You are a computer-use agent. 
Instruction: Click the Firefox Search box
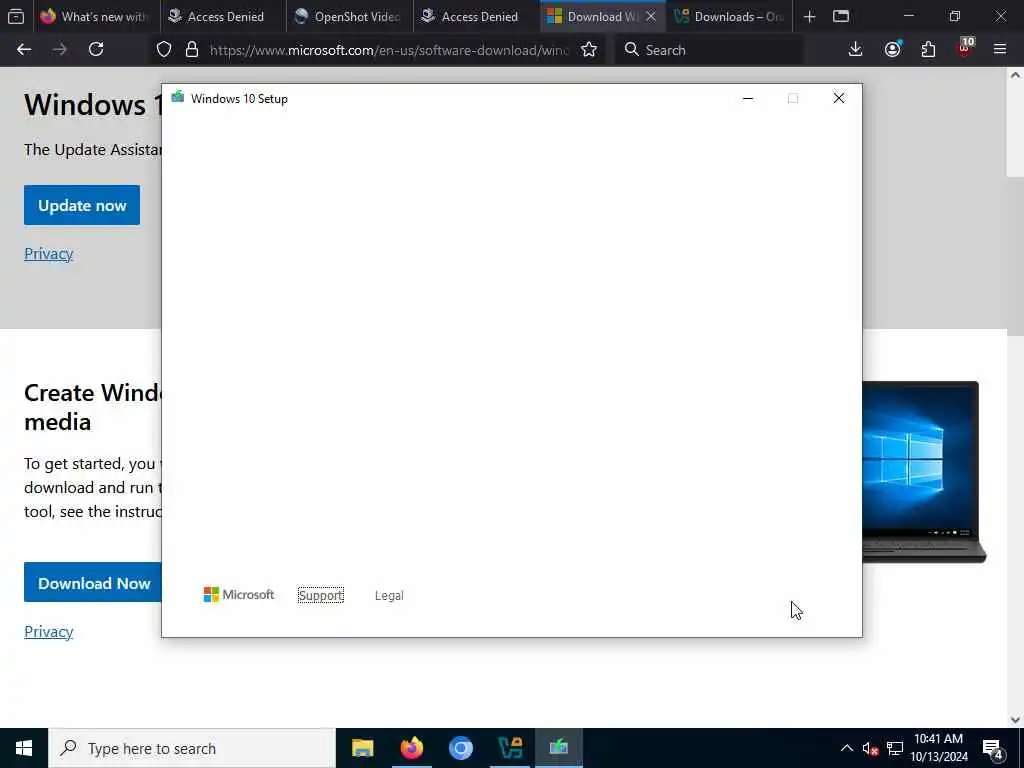(709, 50)
